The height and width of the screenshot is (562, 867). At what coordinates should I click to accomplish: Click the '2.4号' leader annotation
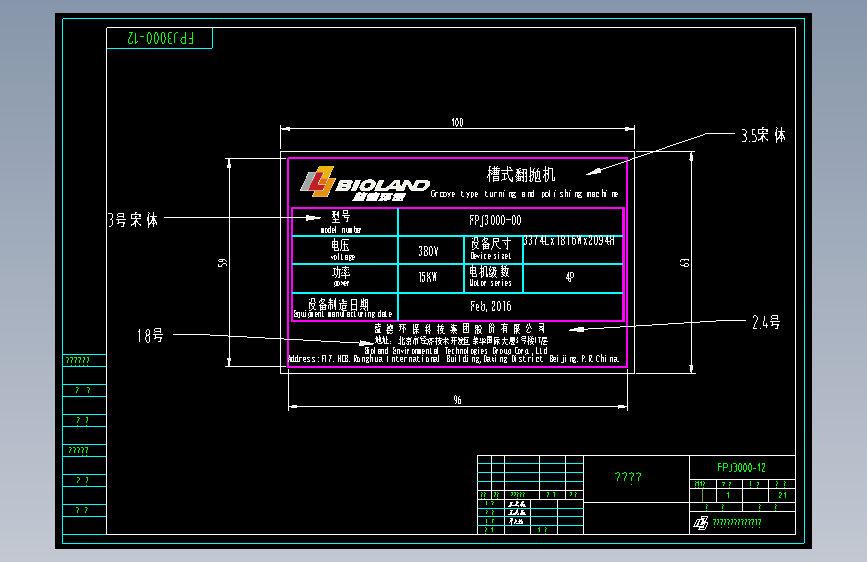coord(766,322)
